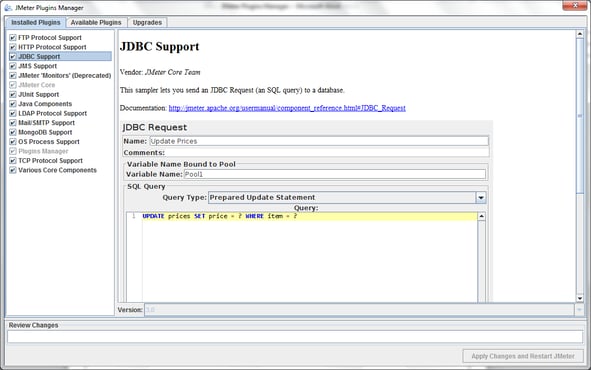Select HTTP Protocol Support in plugin list
The height and width of the screenshot is (370, 591).
click(x=52, y=47)
